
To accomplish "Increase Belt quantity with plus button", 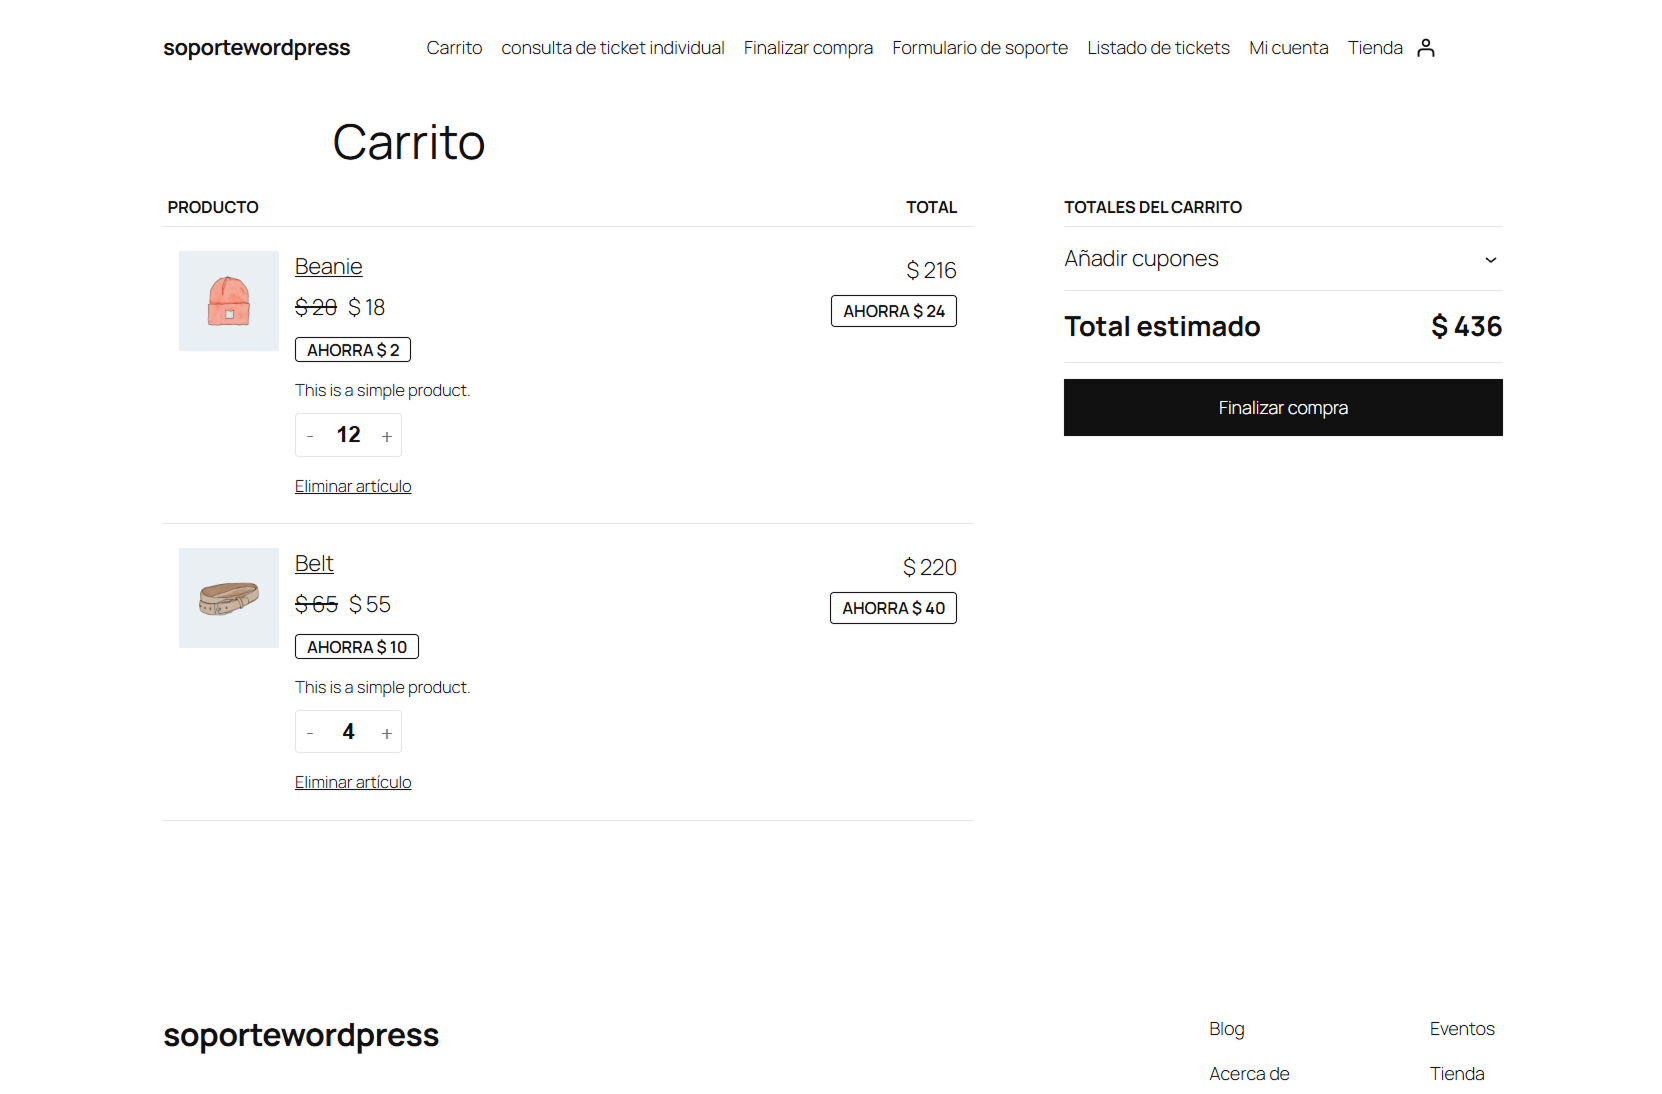I will point(387,733).
